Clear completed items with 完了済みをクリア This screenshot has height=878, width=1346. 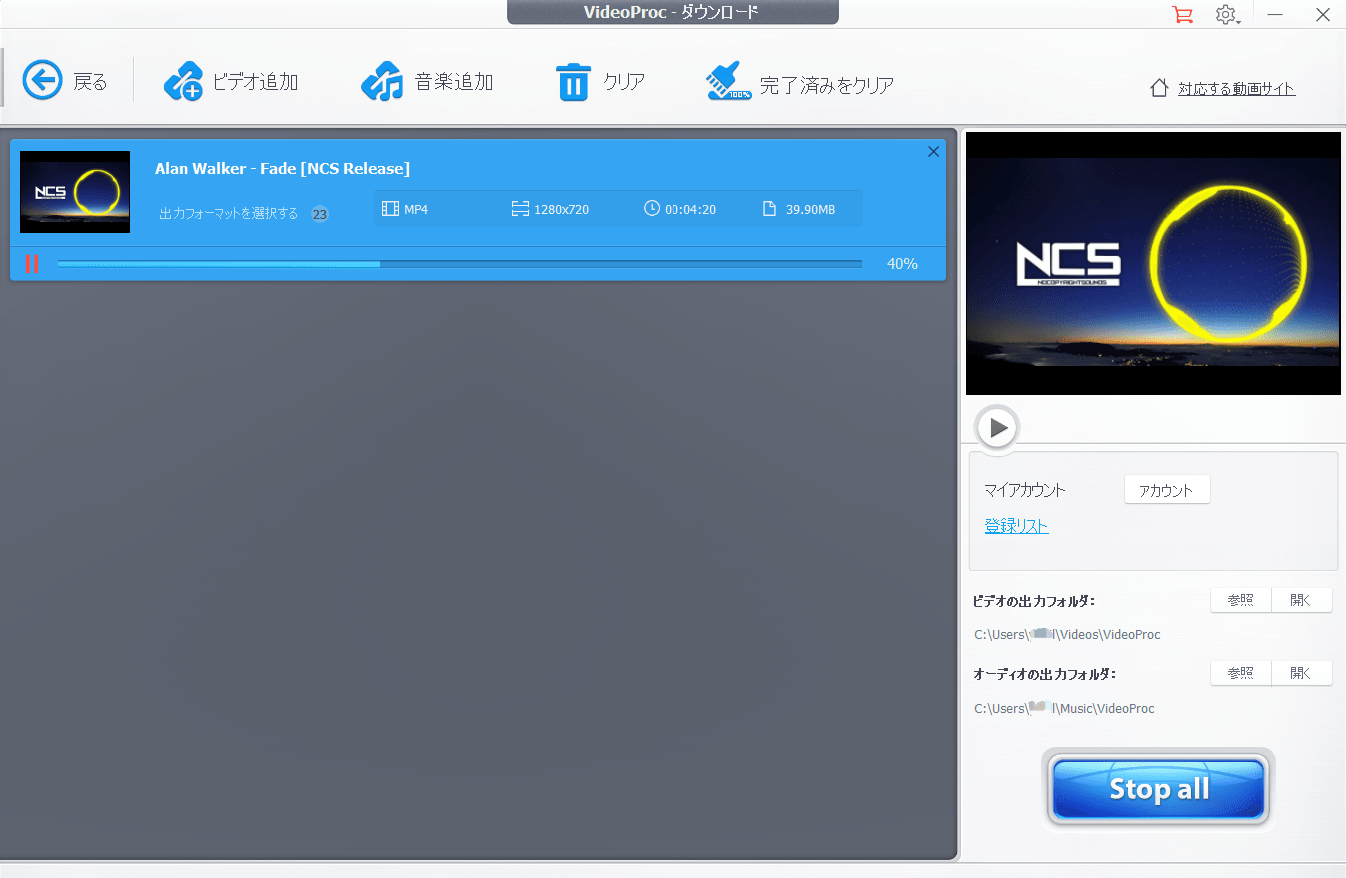(799, 82)
